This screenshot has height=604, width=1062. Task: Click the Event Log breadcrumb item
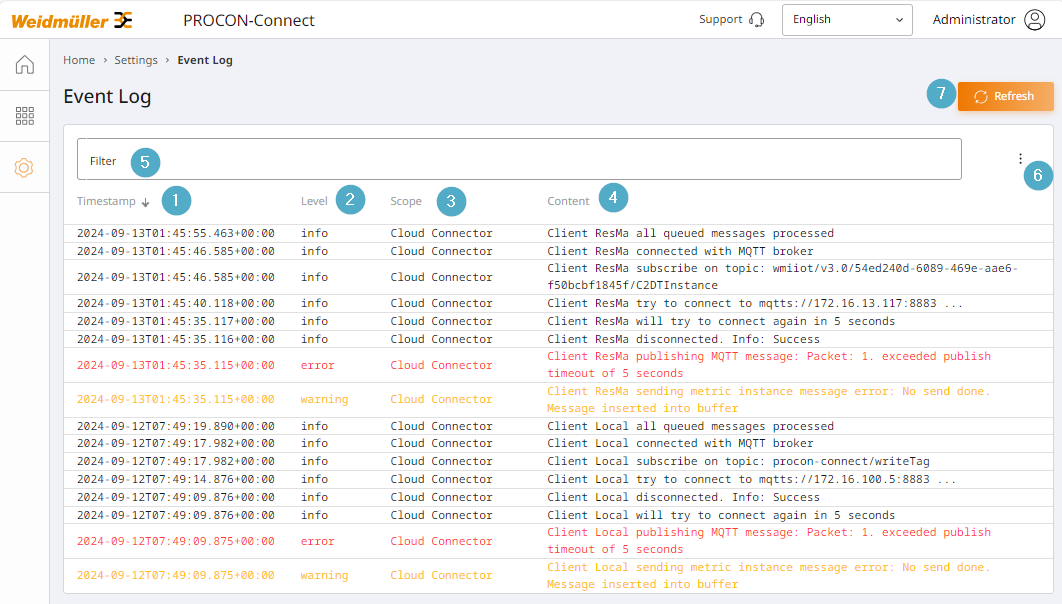(205, 60)
